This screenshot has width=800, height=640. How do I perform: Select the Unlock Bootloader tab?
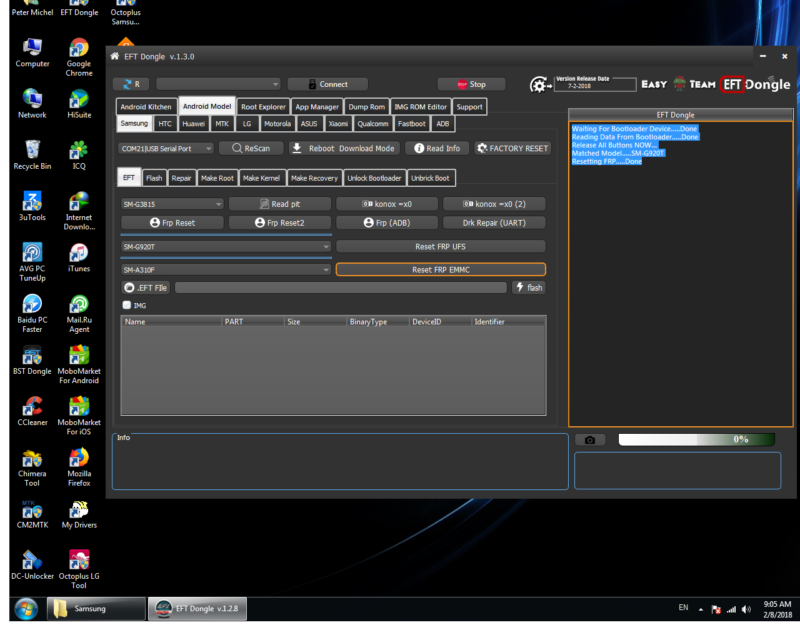[374, 178]
